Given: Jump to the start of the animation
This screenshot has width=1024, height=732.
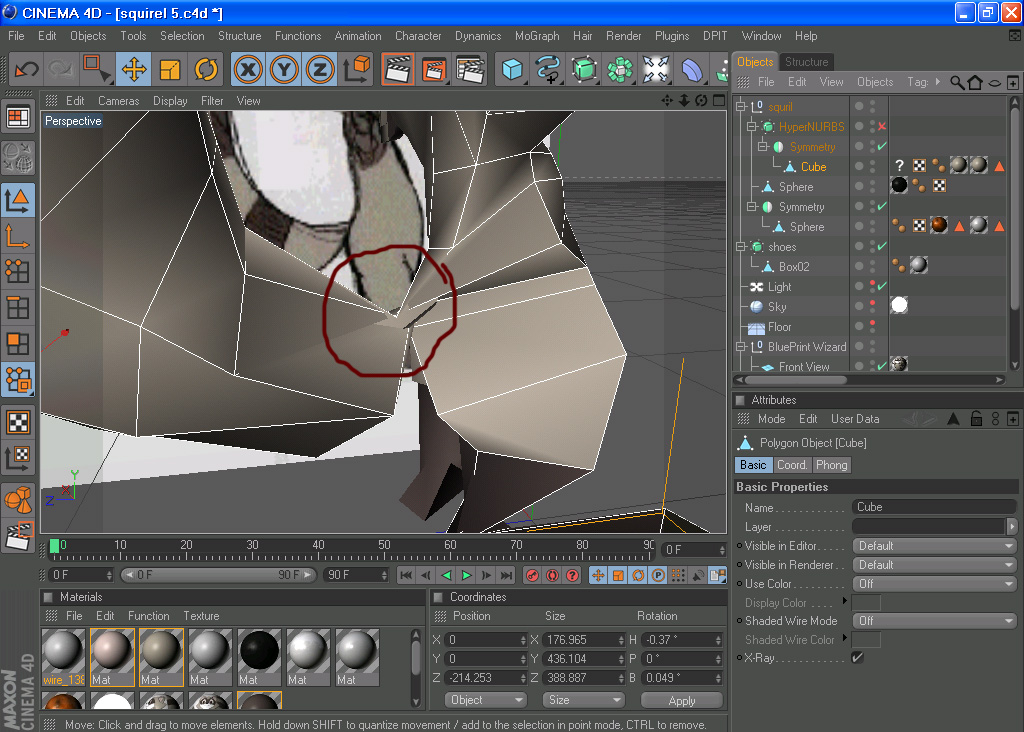Looking at the screenshot, I should (406, 575).
